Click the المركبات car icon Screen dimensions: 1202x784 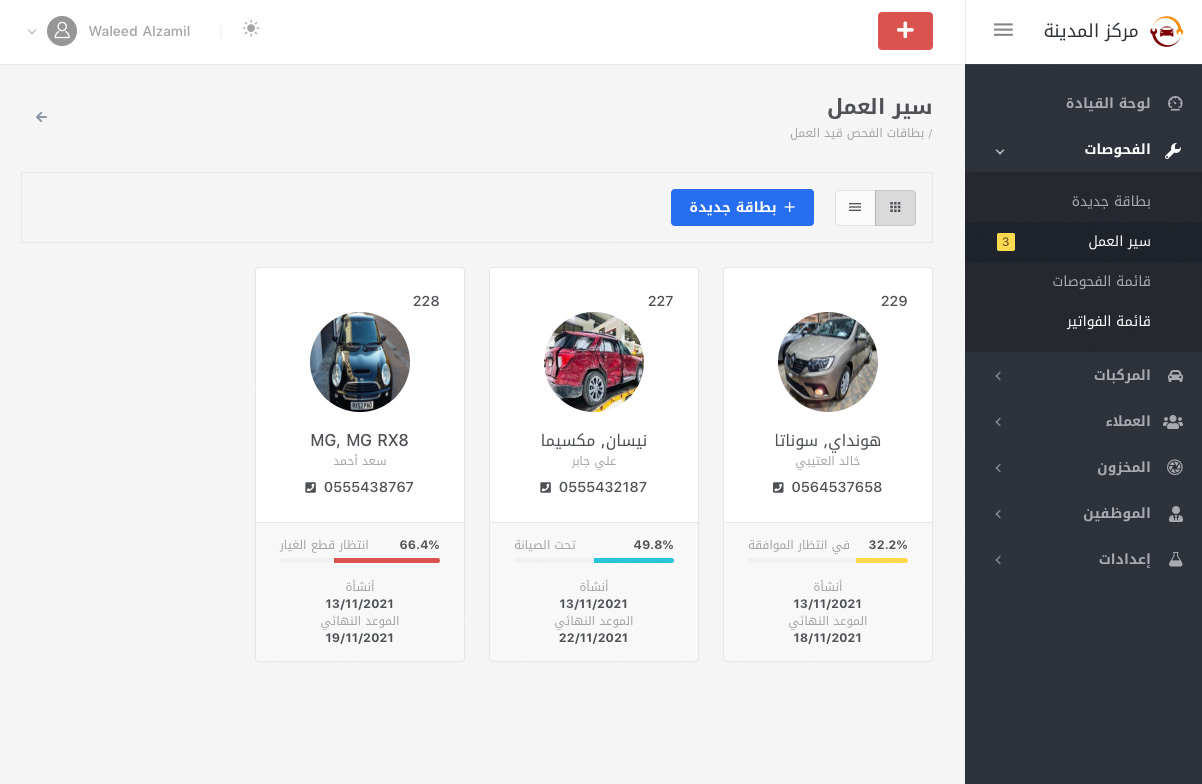[x=1175, y=376]
